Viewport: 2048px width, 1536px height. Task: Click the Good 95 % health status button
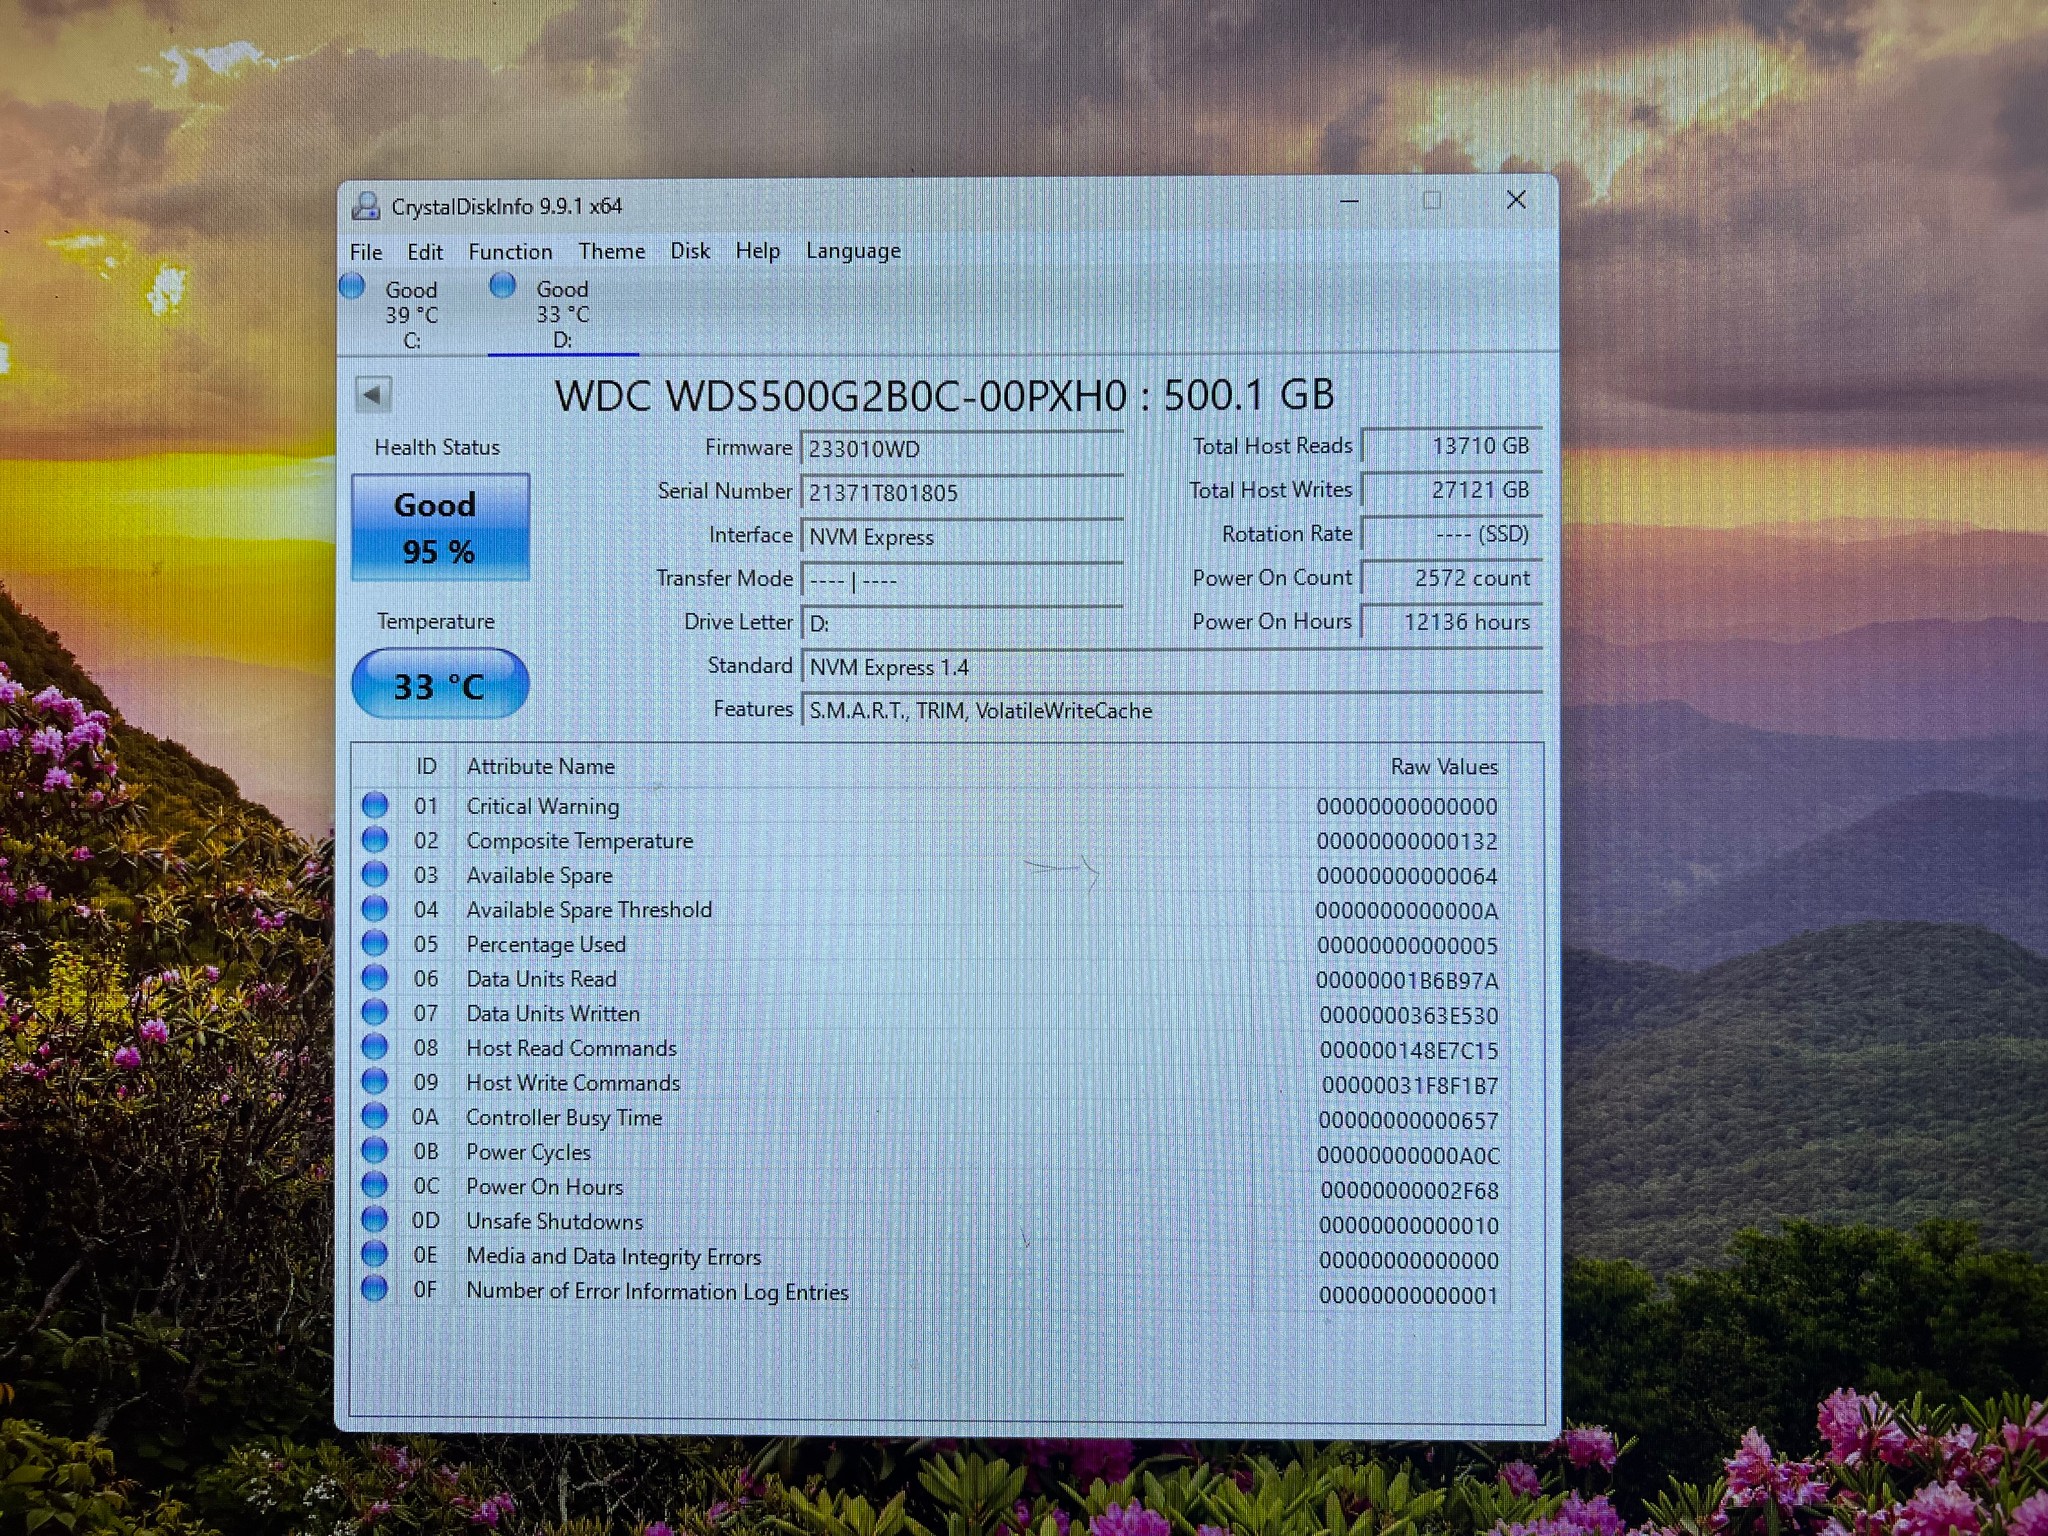[440, 527]
